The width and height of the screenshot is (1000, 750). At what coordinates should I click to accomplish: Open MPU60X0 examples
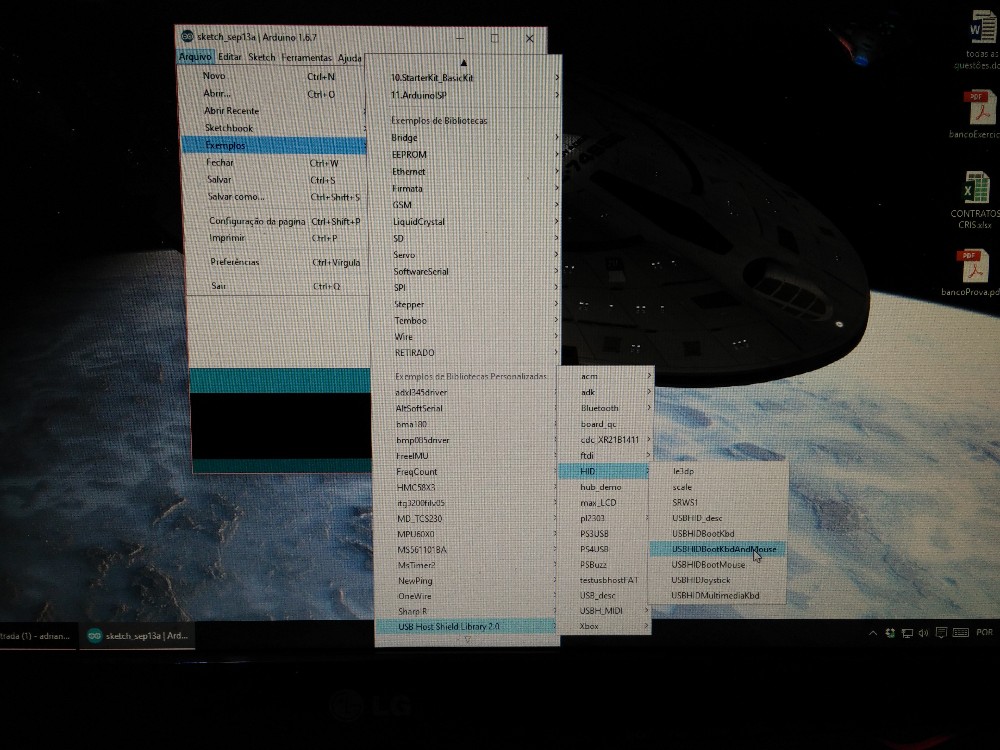466,534
